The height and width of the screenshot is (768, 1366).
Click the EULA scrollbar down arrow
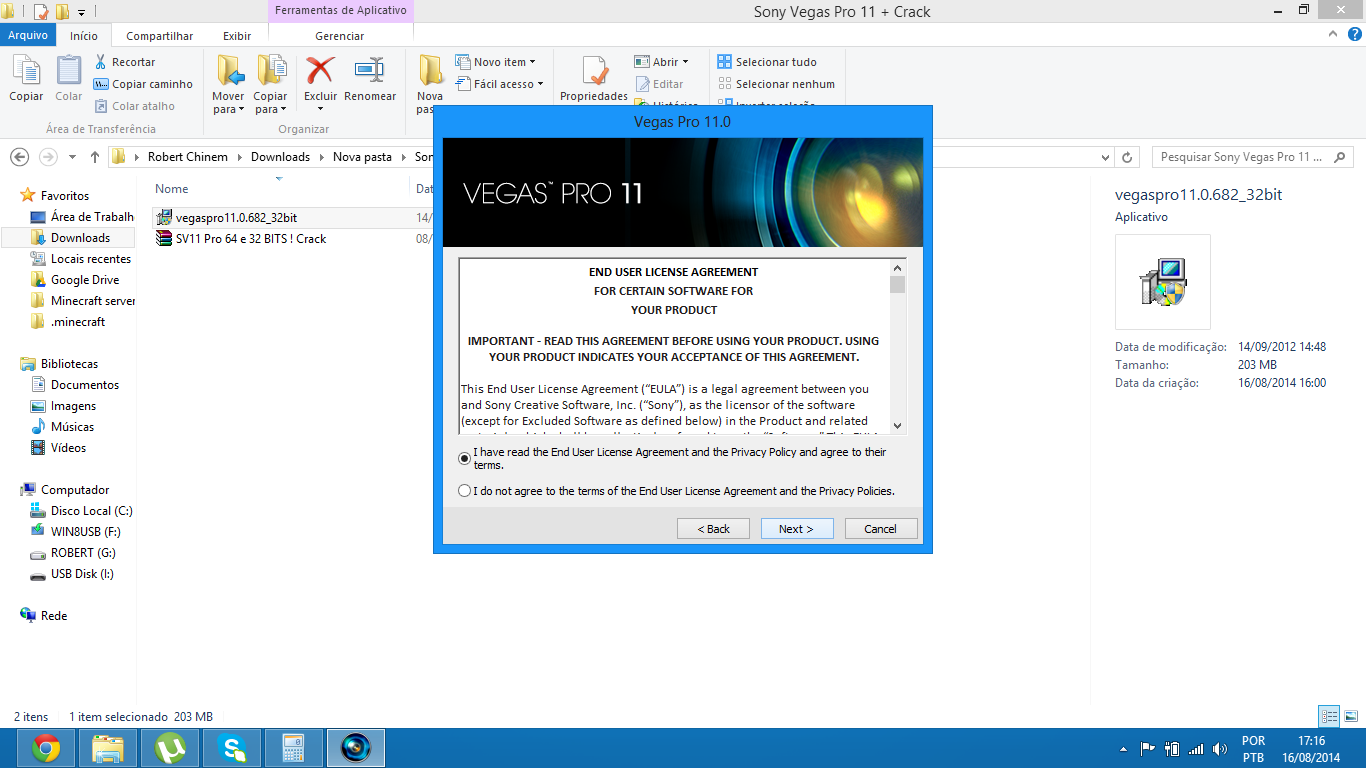point(897,424)
